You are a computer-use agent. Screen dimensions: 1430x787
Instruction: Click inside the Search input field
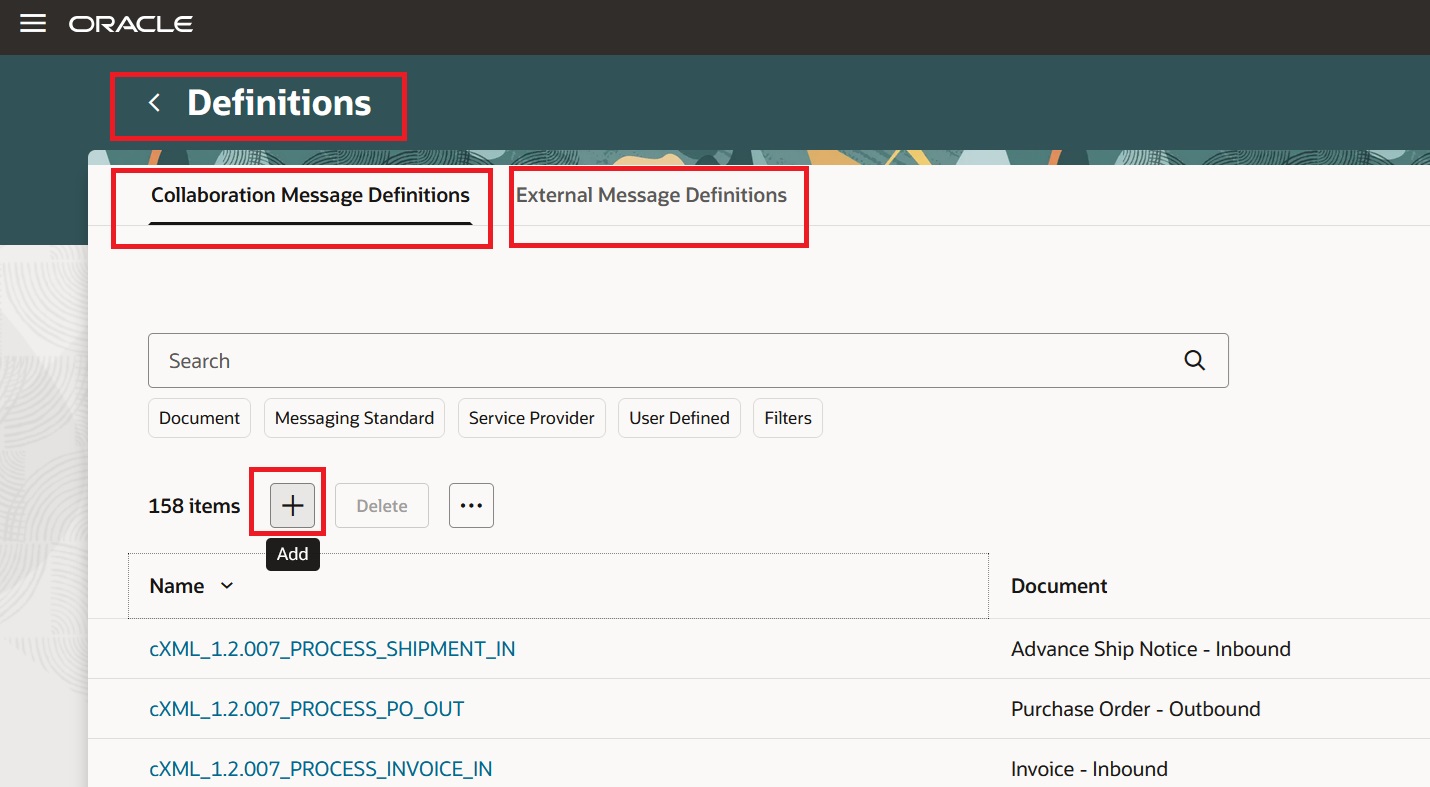coord(600,360)
